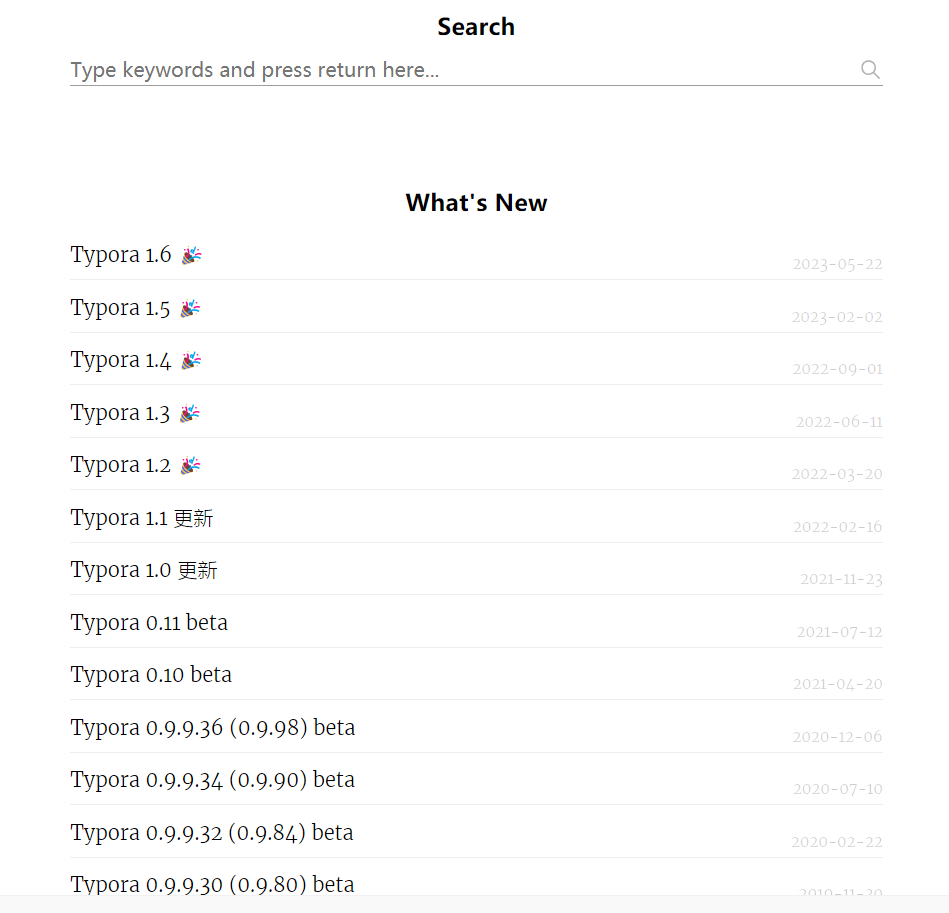The image size is (949, 913).
Task: Open Typora 0.9.9.30 (0.9.80) beta entry
Action: (212, 884)
